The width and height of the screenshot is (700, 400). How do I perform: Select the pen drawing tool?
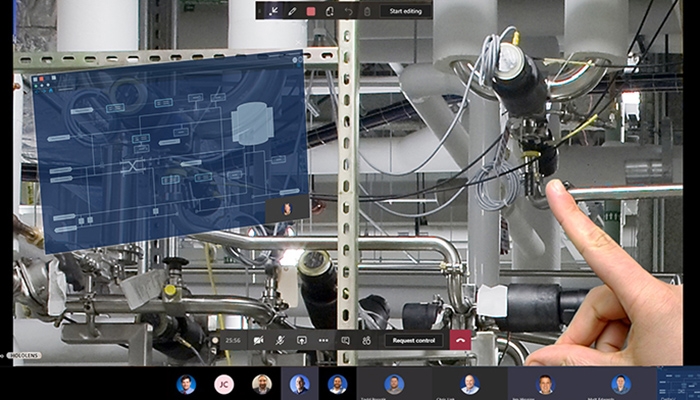pos(292,12)
